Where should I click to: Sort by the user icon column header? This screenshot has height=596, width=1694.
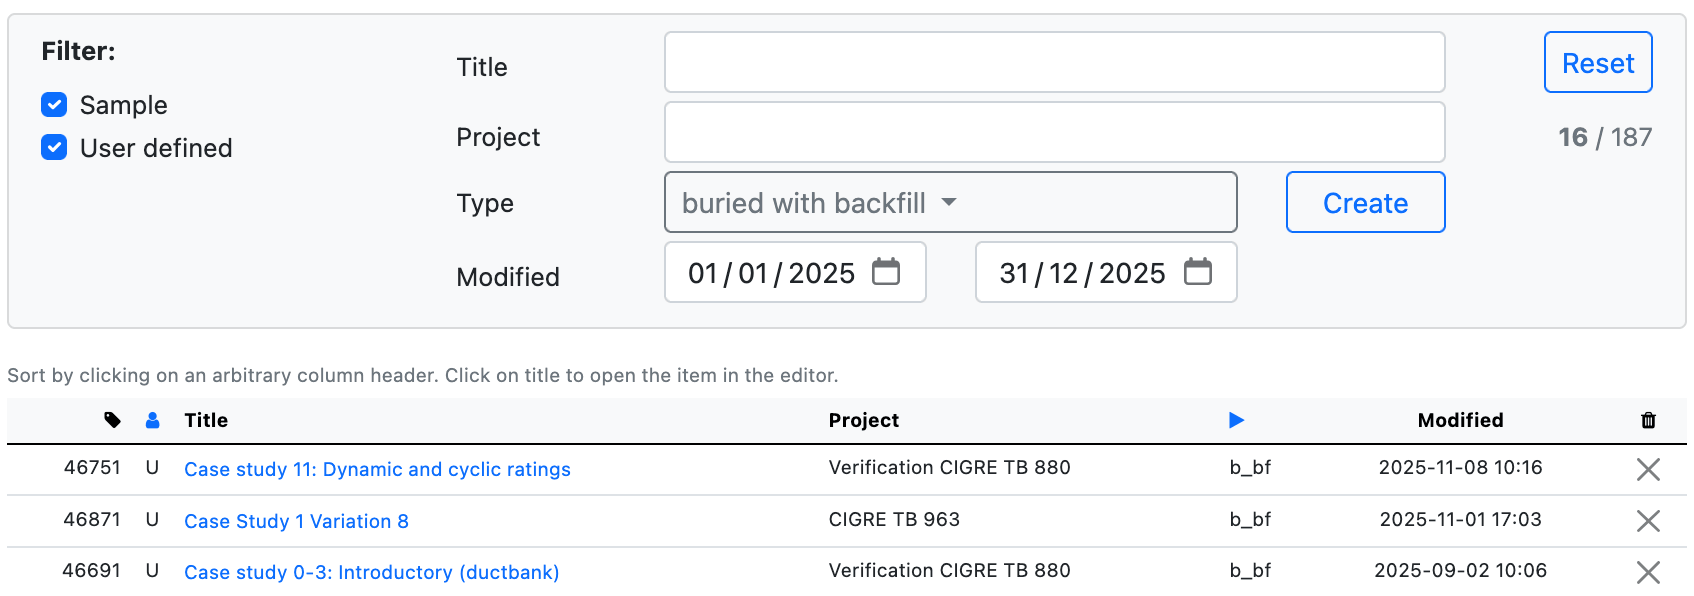(152, 420)
